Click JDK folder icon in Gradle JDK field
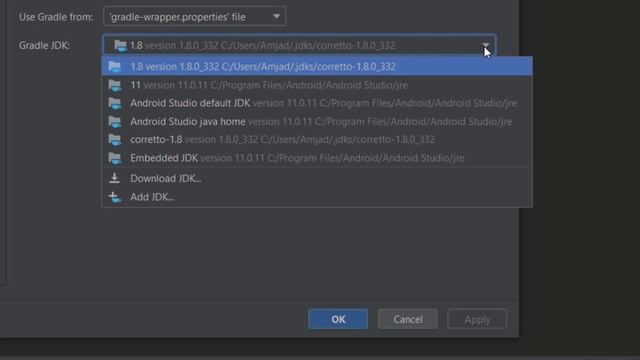The image size is (640, 360). tap(120, 45)
